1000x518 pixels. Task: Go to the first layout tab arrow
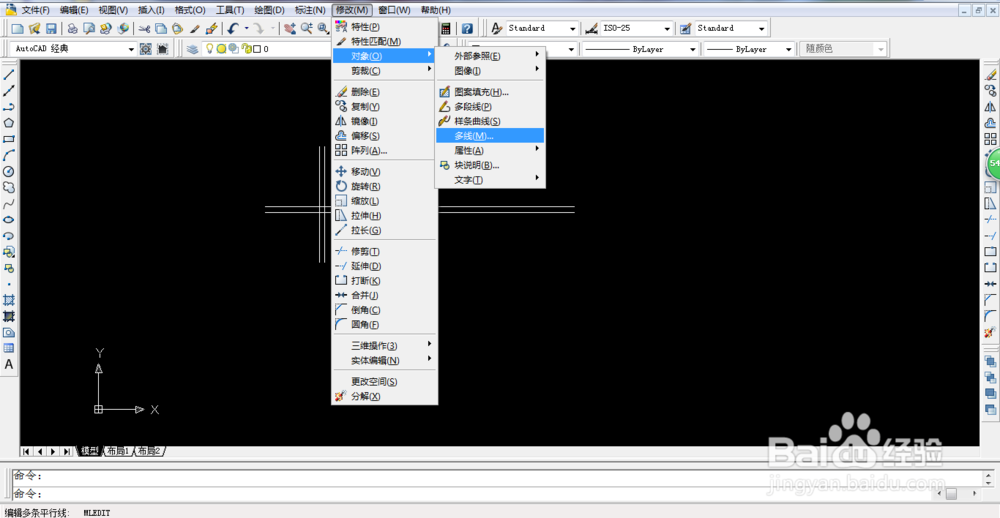pyautogui.click(x=27, y=452)
